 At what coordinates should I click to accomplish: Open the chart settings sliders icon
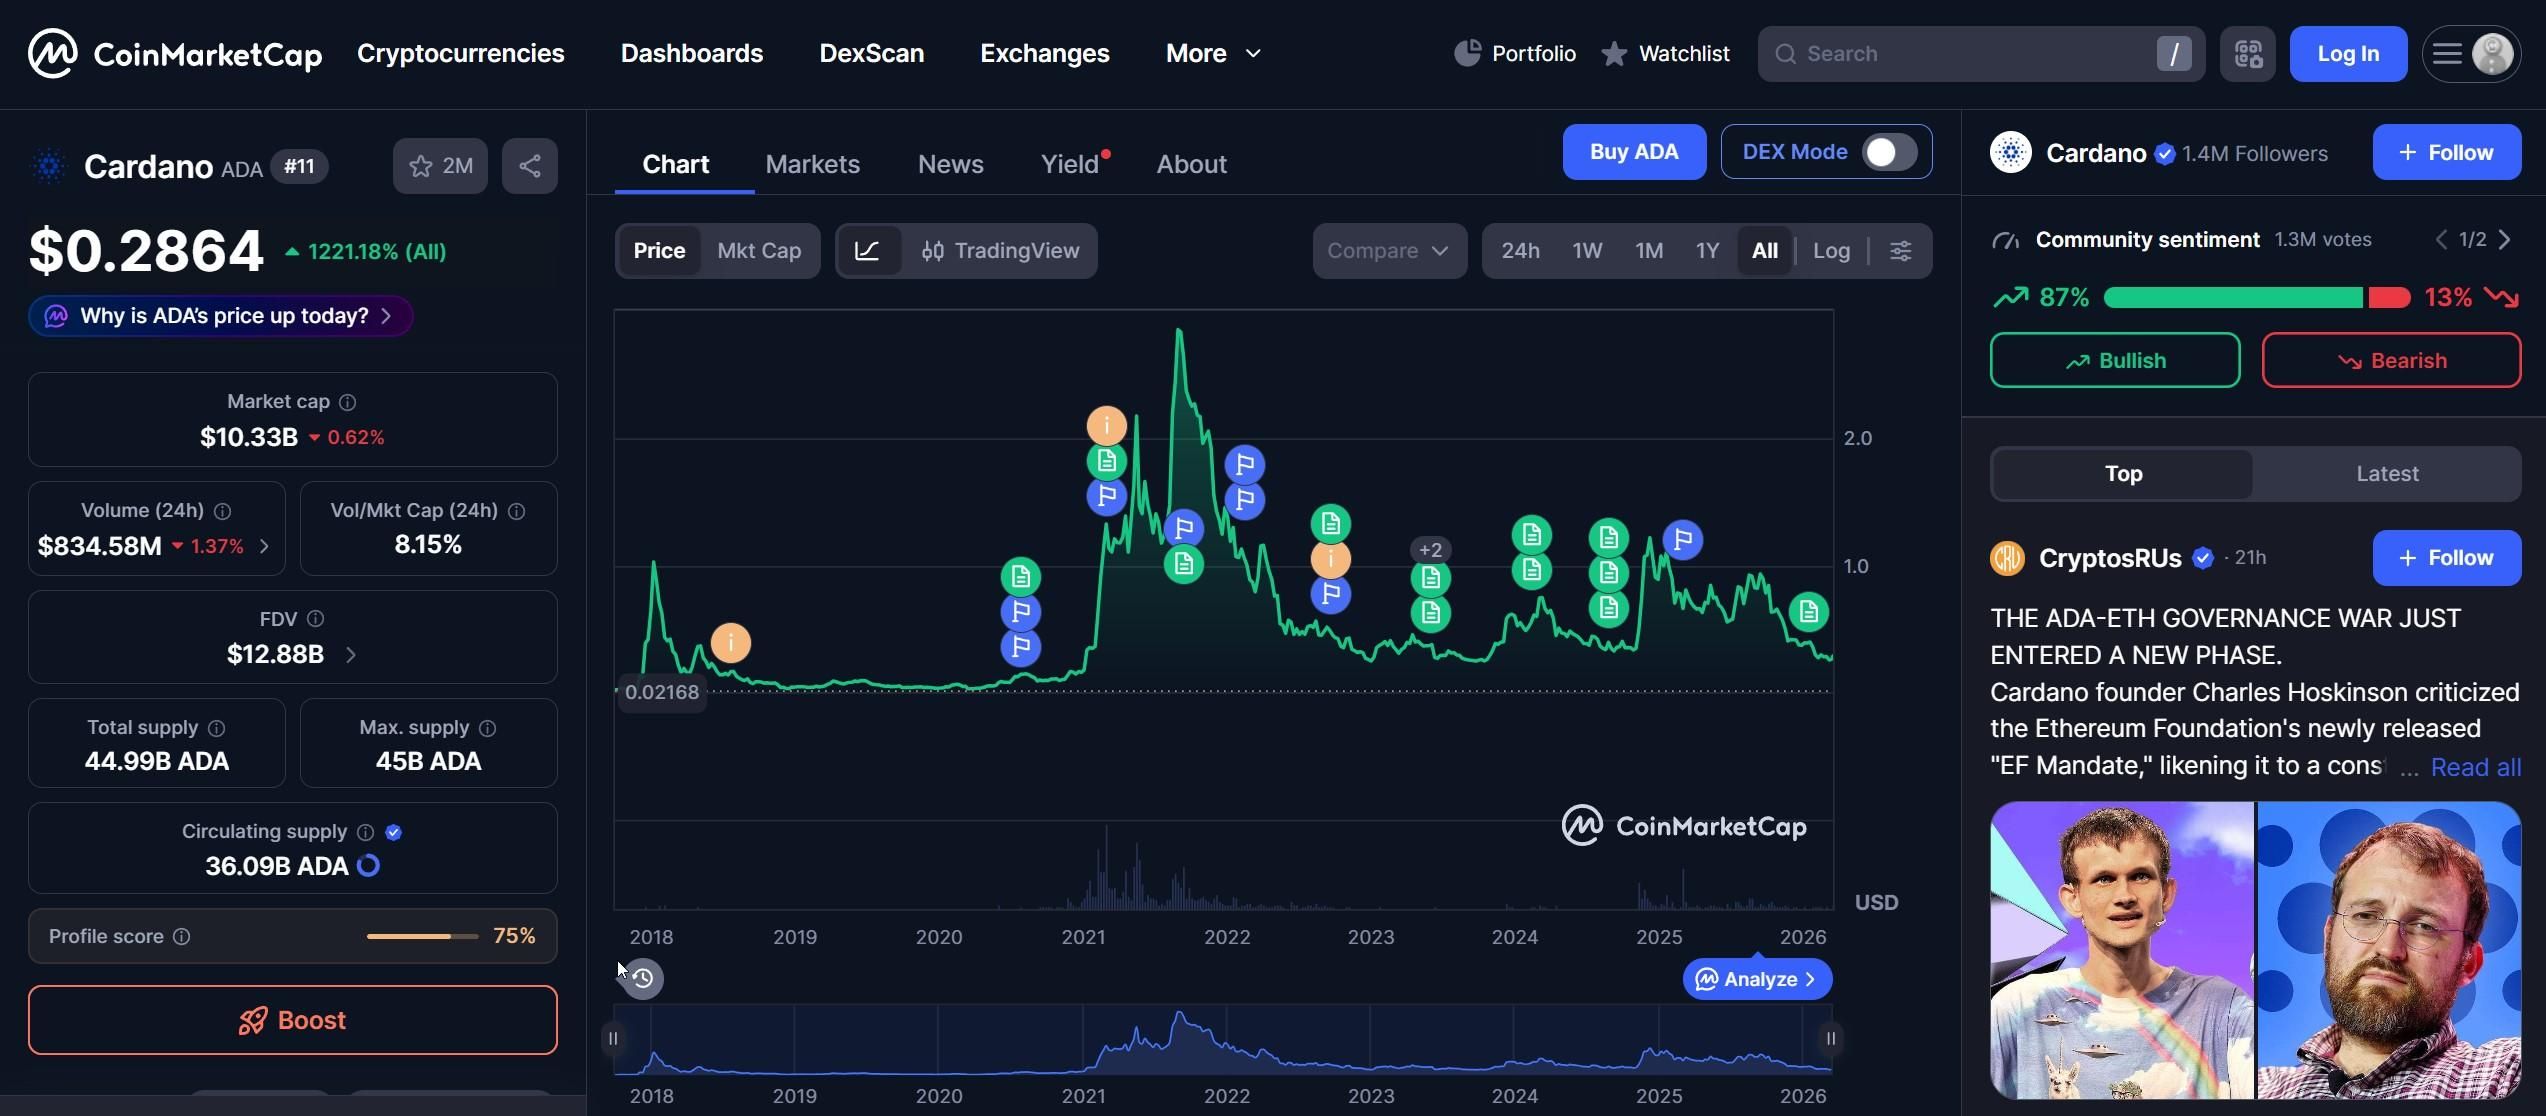pyautogui.click(x=1901, y=251)
